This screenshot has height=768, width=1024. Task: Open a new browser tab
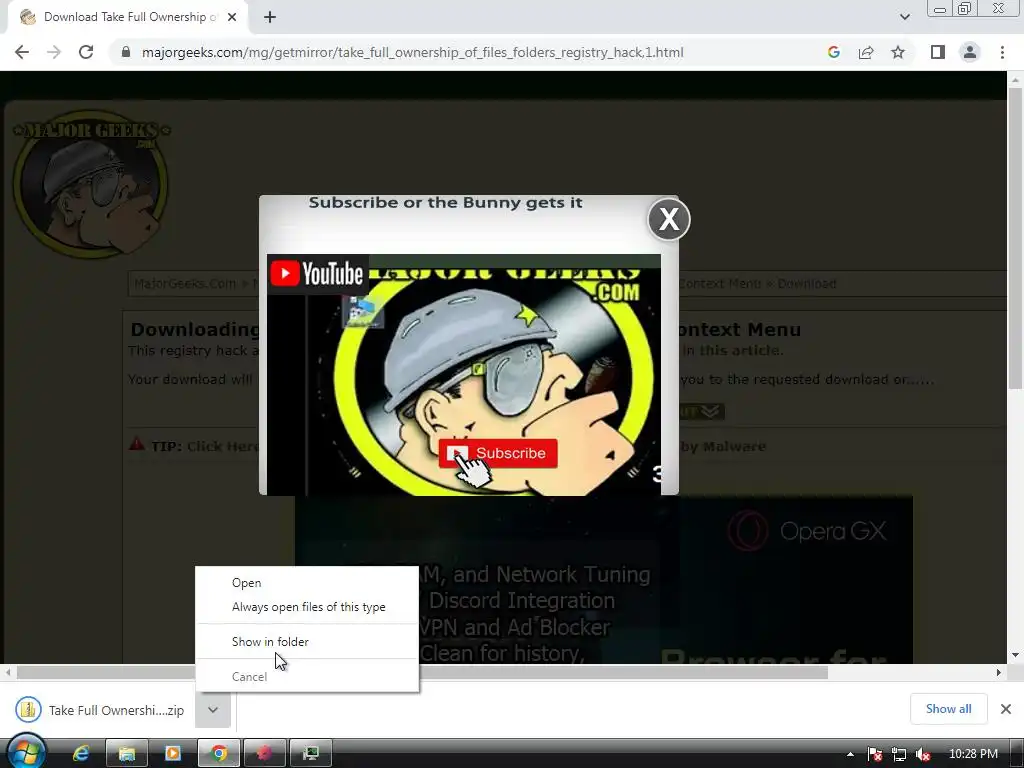coord(270,17)
